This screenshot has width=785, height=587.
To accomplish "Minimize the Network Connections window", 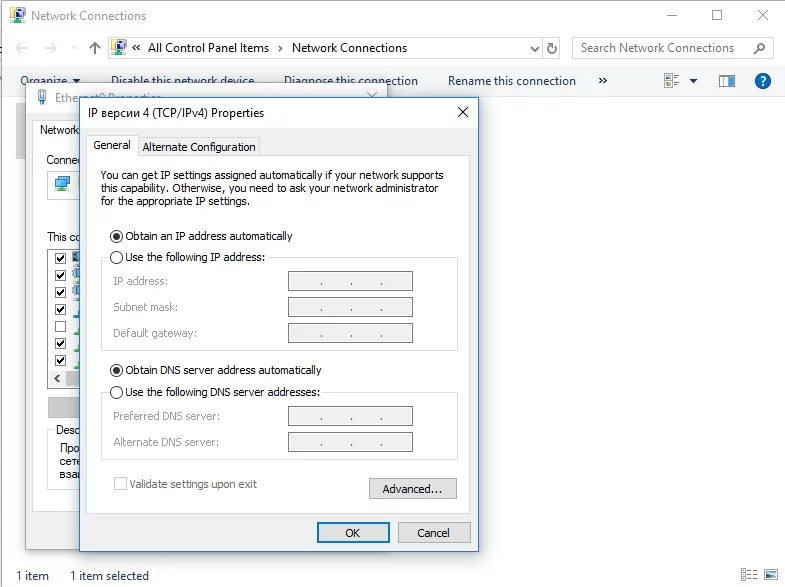I will pyautogui.click(x=672, y=15).
